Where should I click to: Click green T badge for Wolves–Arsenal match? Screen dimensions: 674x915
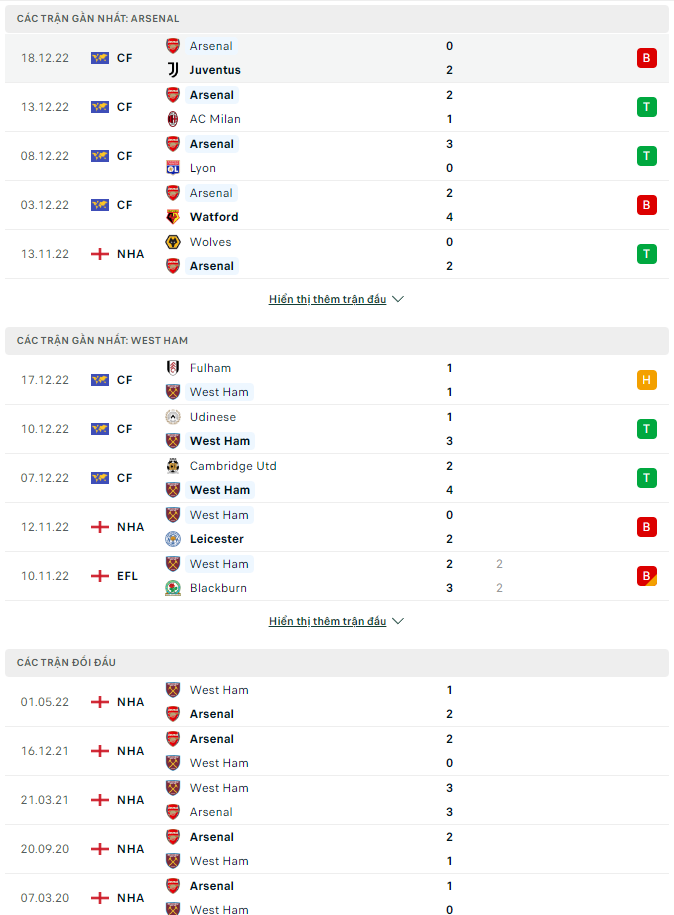click(x=647, y=254)
